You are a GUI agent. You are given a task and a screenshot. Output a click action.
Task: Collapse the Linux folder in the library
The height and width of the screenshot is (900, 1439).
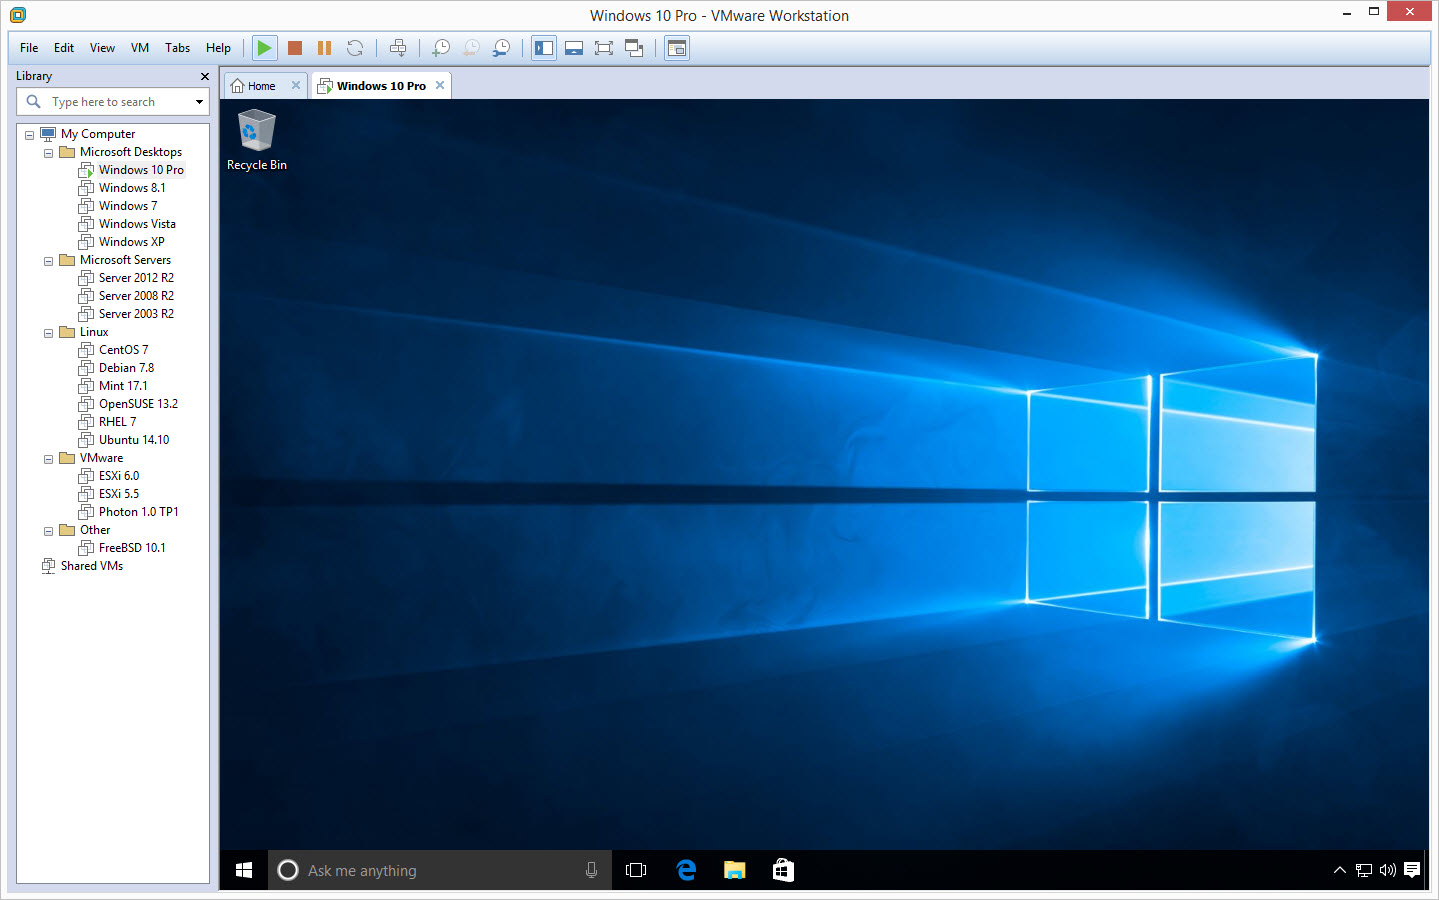point(48,333)
